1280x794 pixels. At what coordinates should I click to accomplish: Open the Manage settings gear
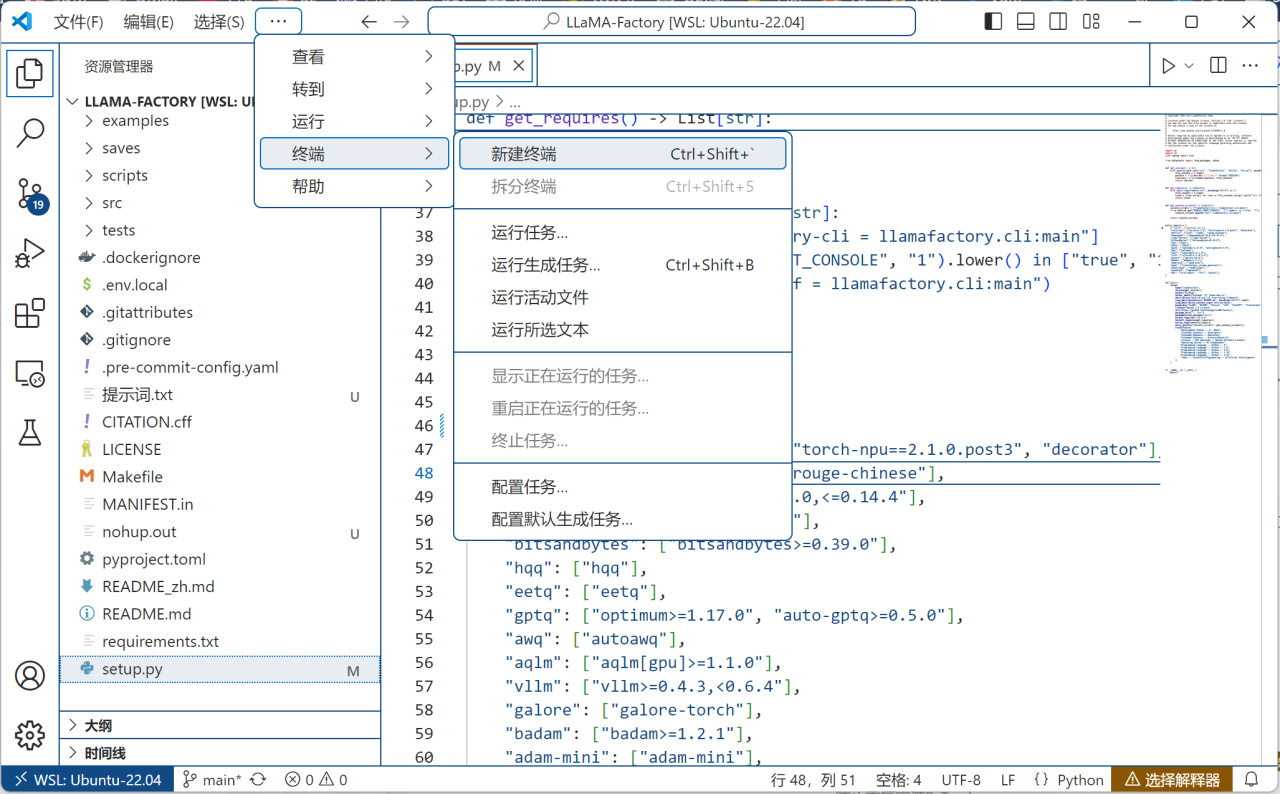point(30,736)
